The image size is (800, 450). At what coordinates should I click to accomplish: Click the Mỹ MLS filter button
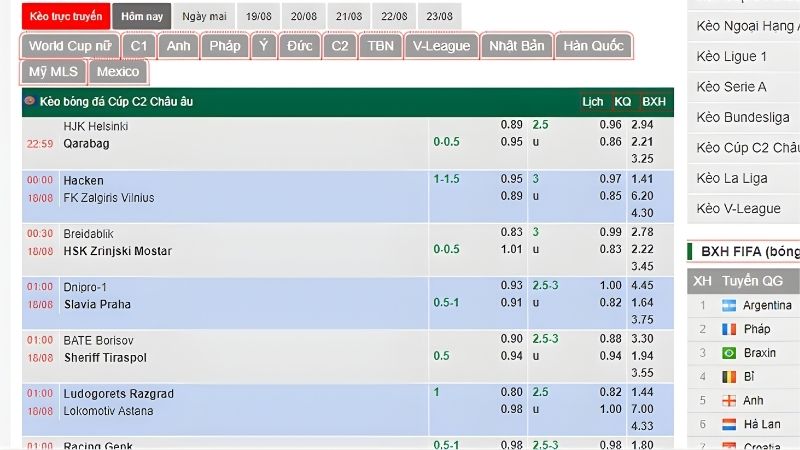[54, 72]
